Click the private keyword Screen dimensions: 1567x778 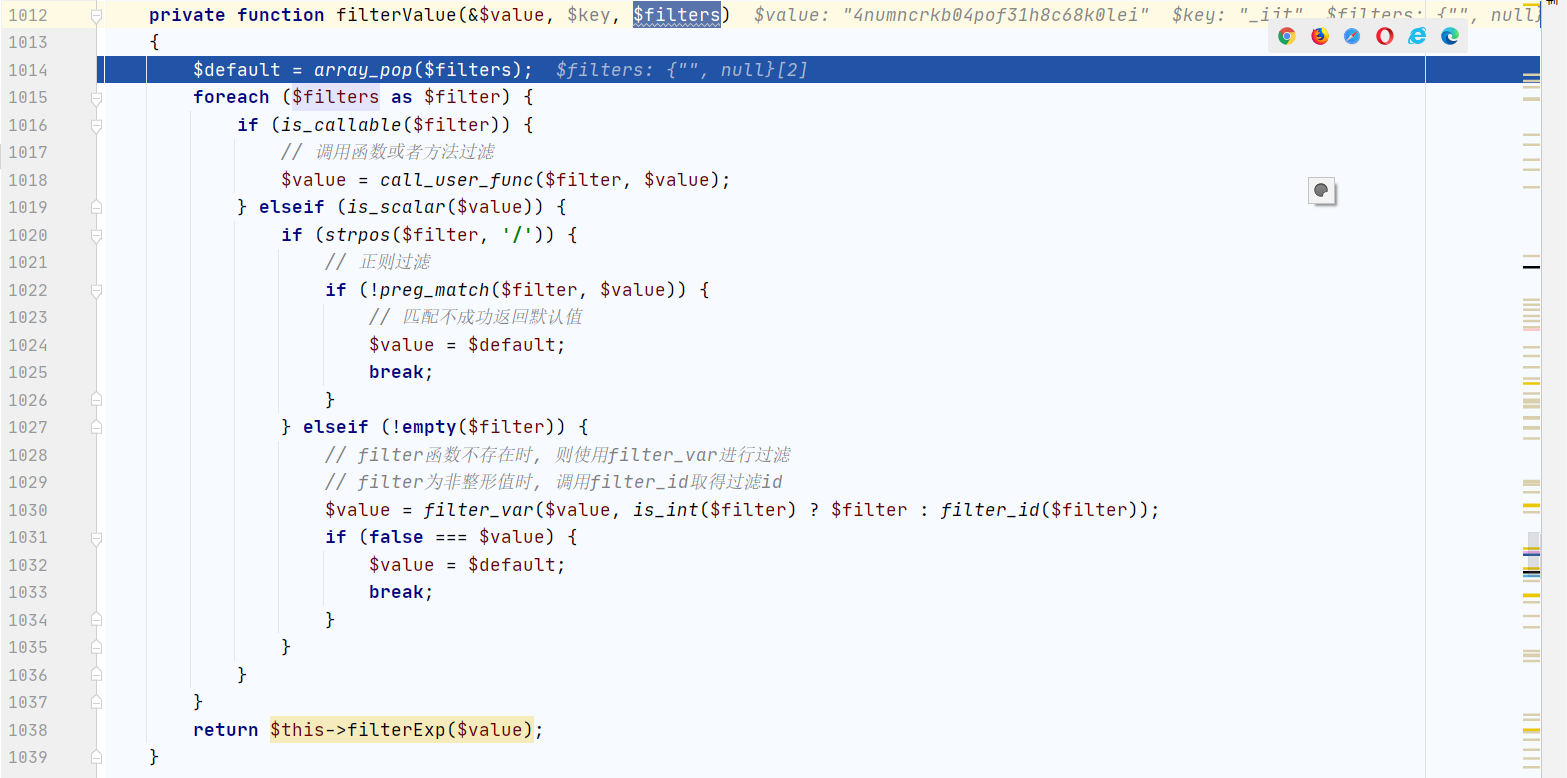point(188,15)
